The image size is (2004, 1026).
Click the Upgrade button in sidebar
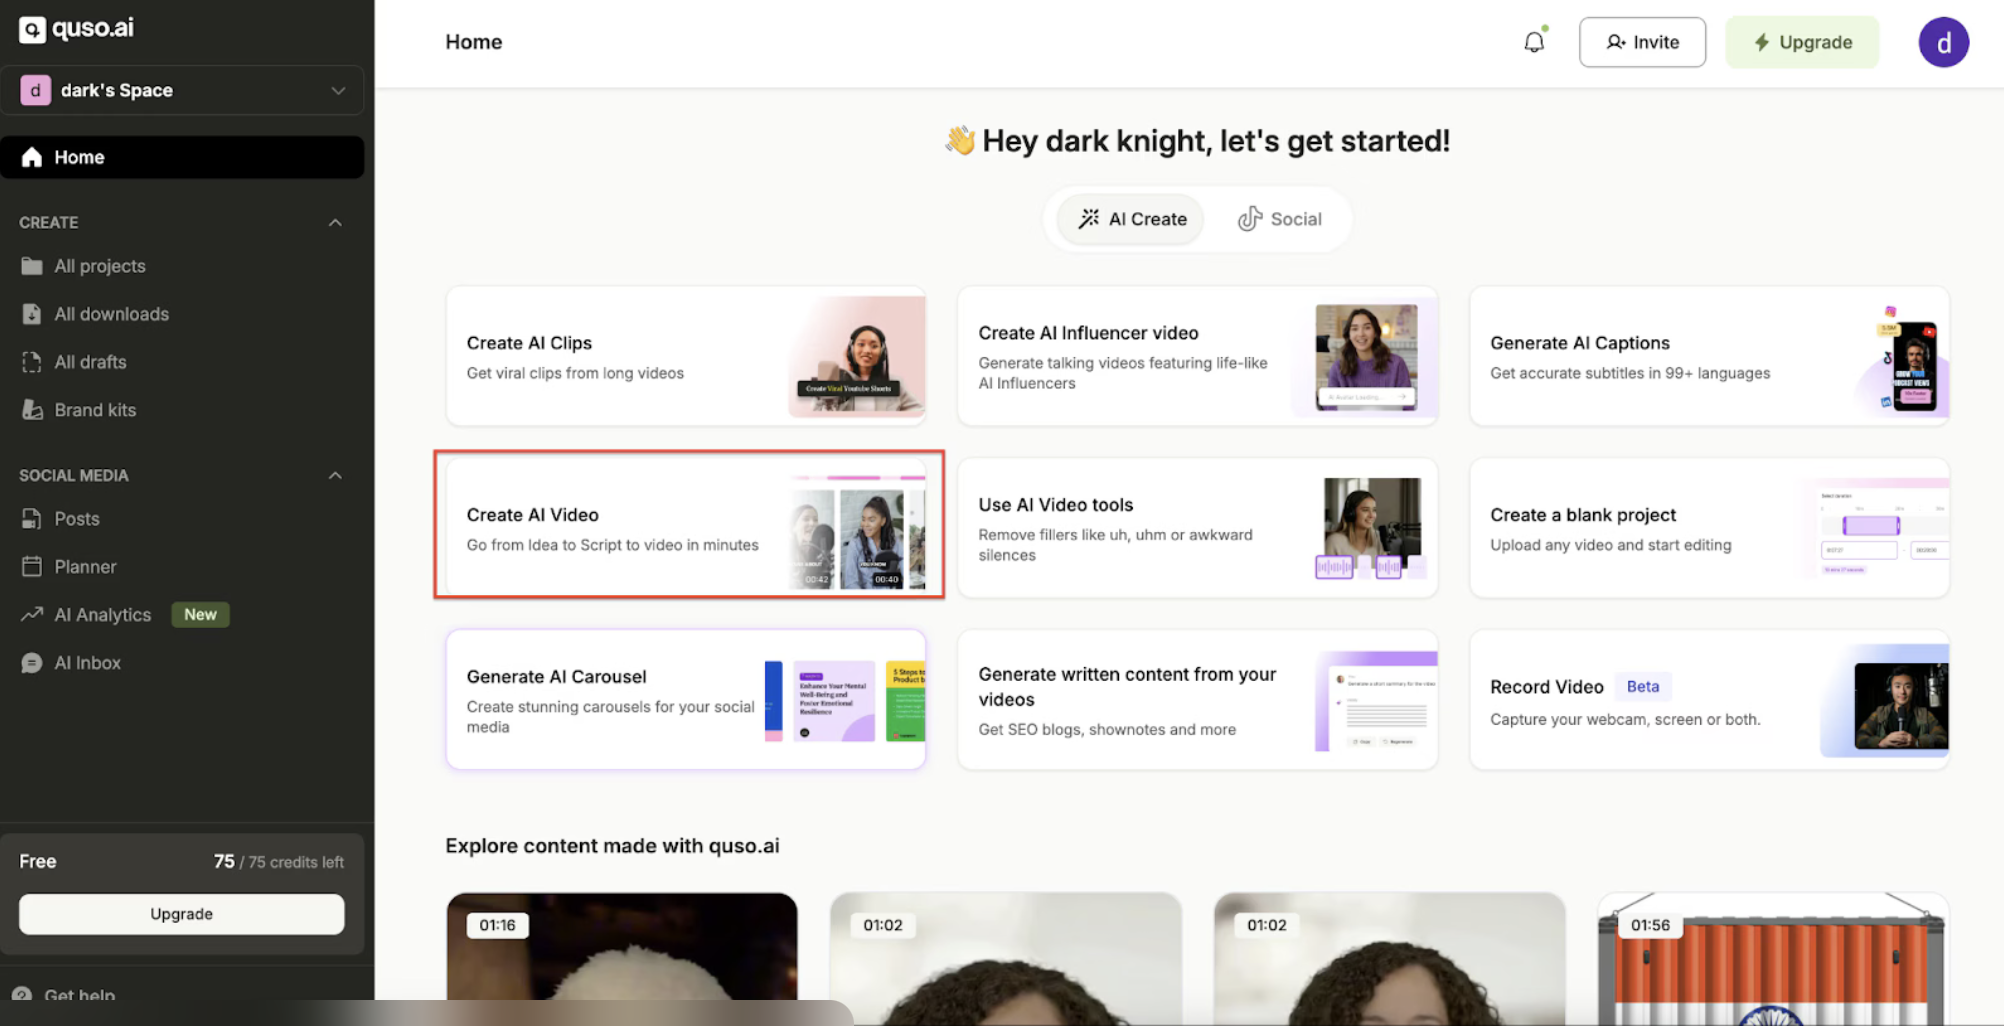(181, 914)
